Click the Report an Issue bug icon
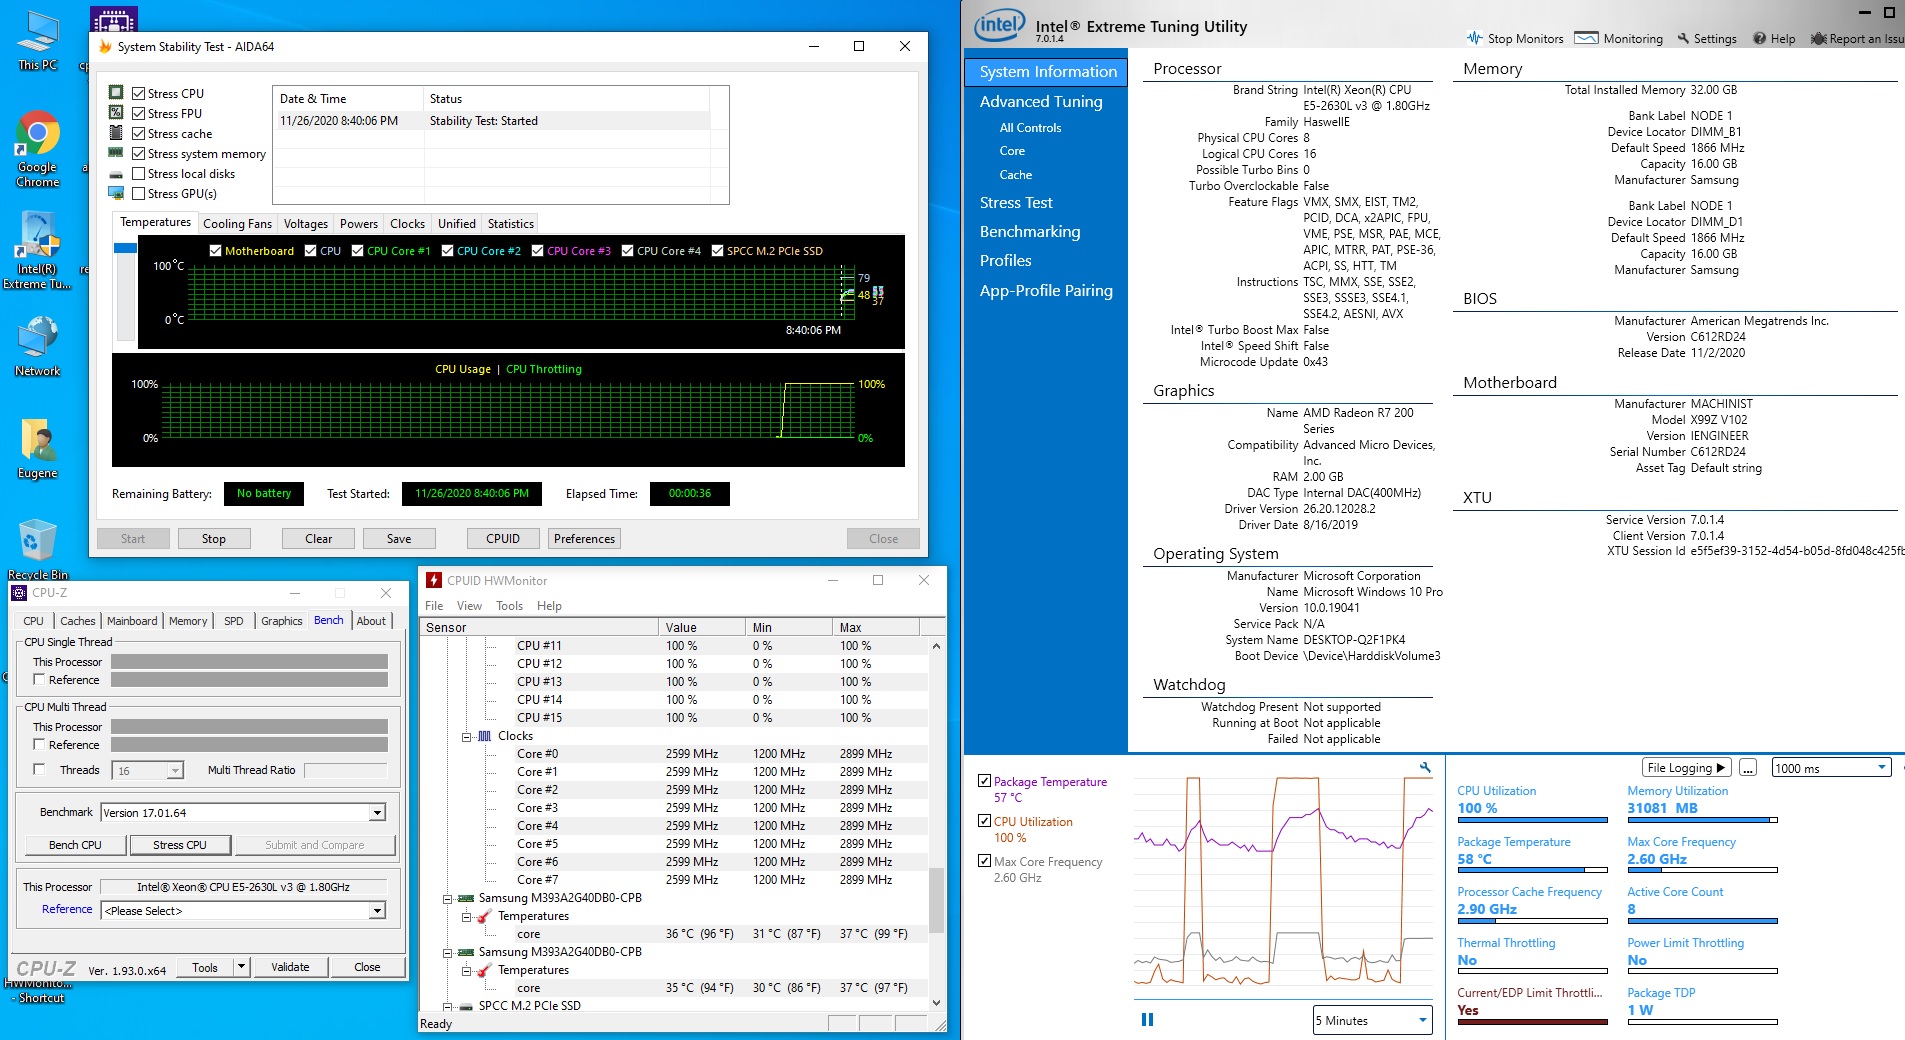 click(1819, 38)
